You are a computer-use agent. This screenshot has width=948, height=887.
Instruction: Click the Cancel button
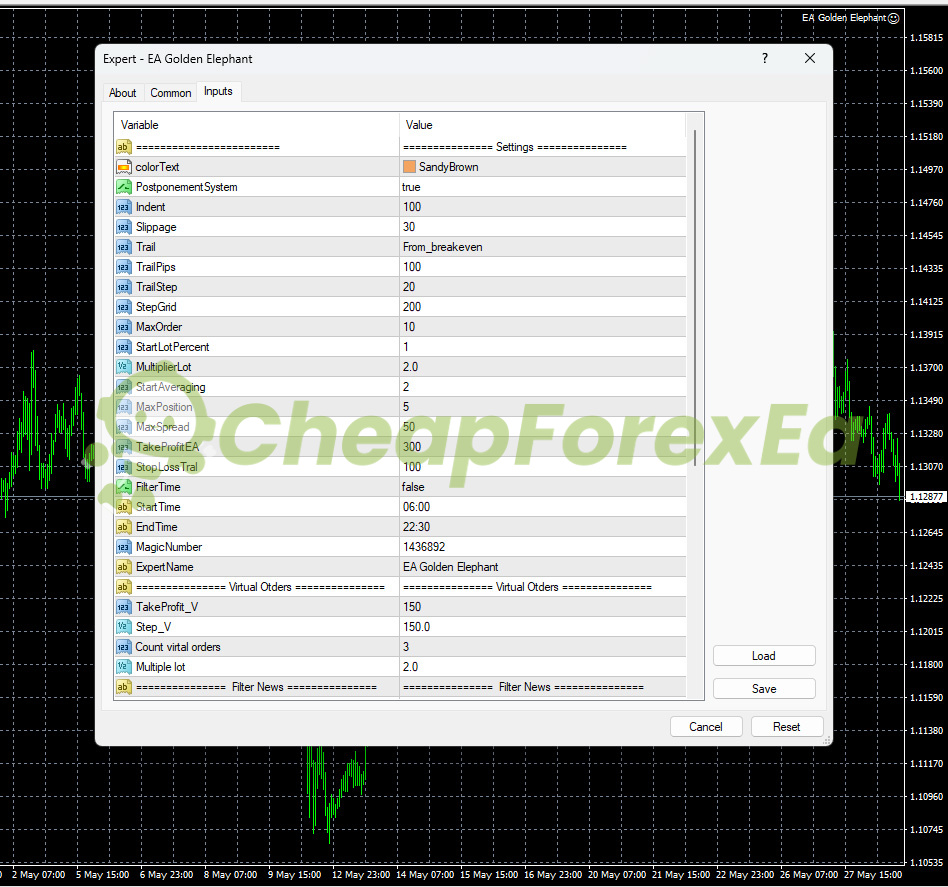[706, 726]
